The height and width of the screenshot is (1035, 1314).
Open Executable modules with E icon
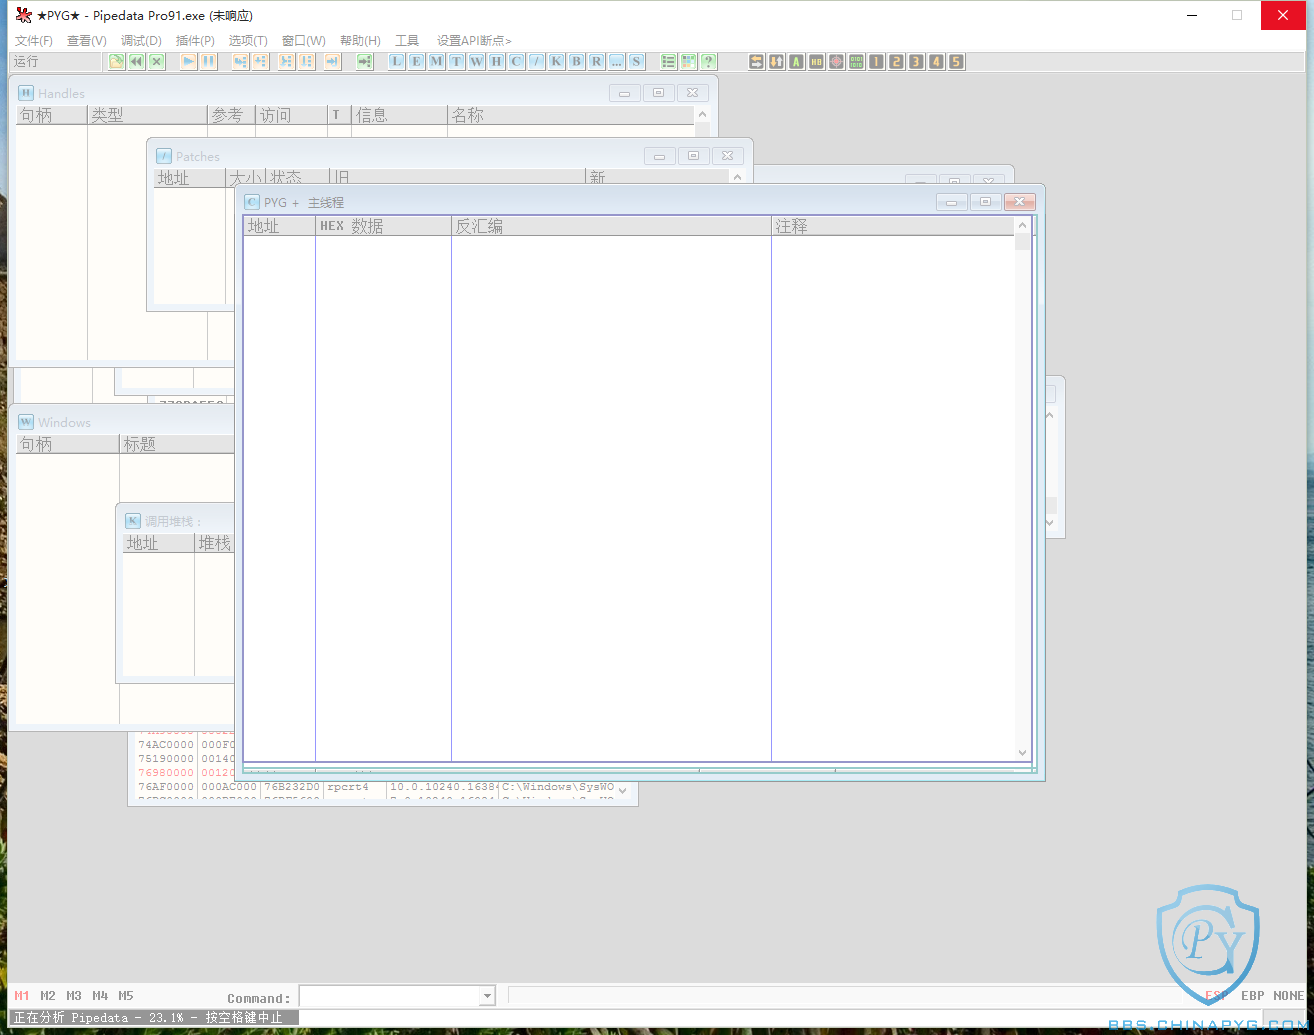coord(416,61)
